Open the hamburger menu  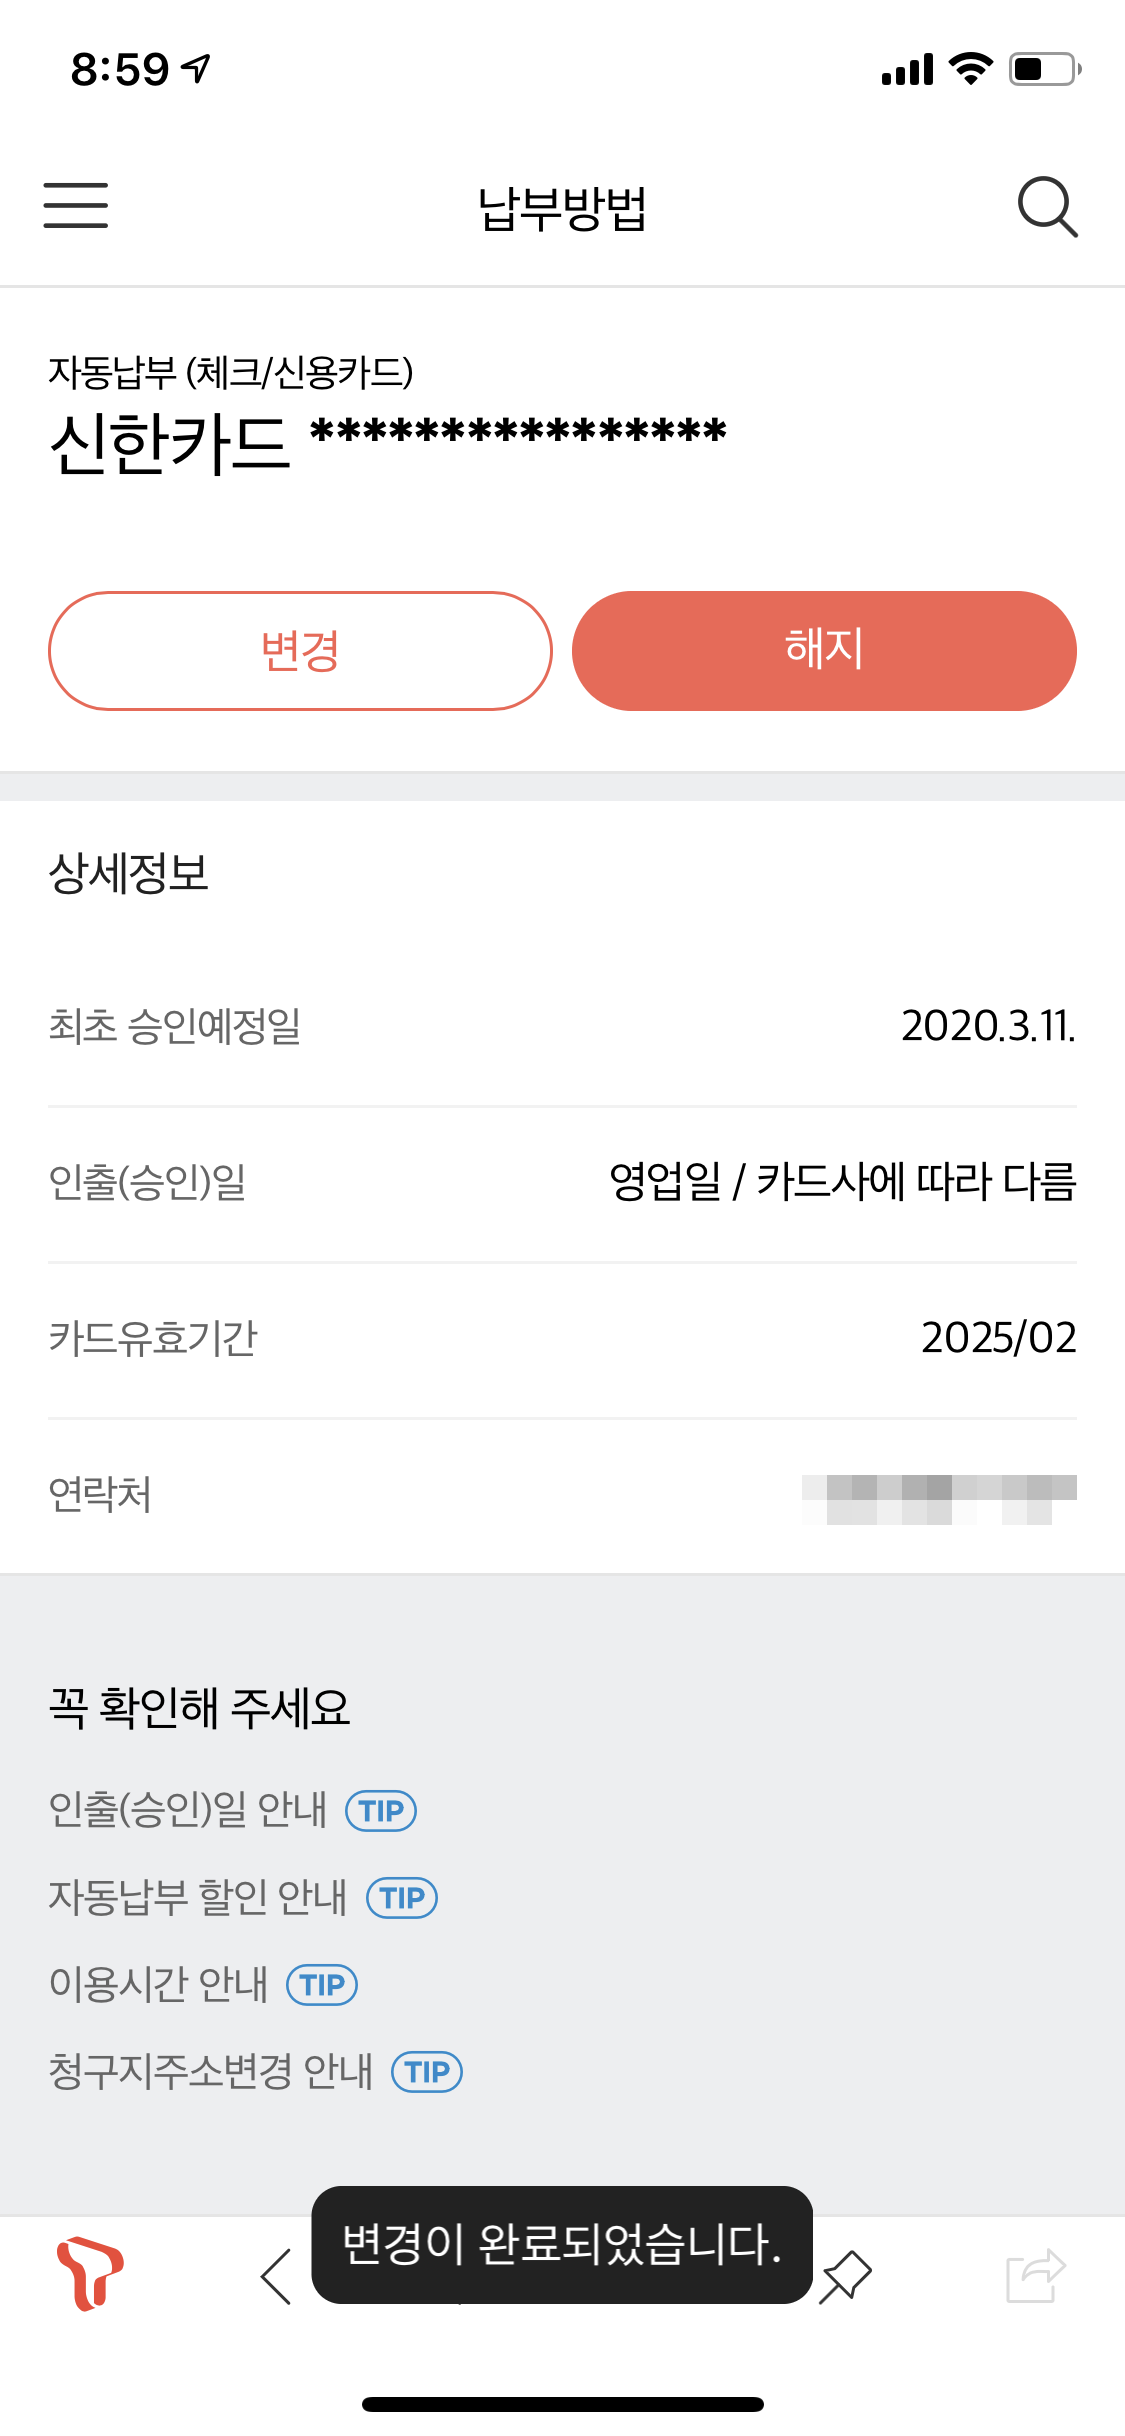pyautogui.click(x=76, y=206)
